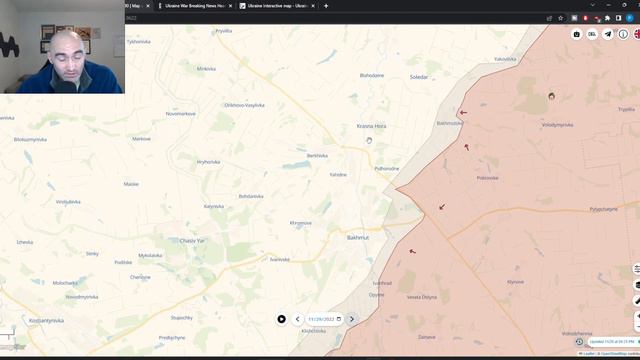Switch to the Ukraine War Breaking News tab
The width and height of the screenshot is (640, 360).
[x=195, y=6]
